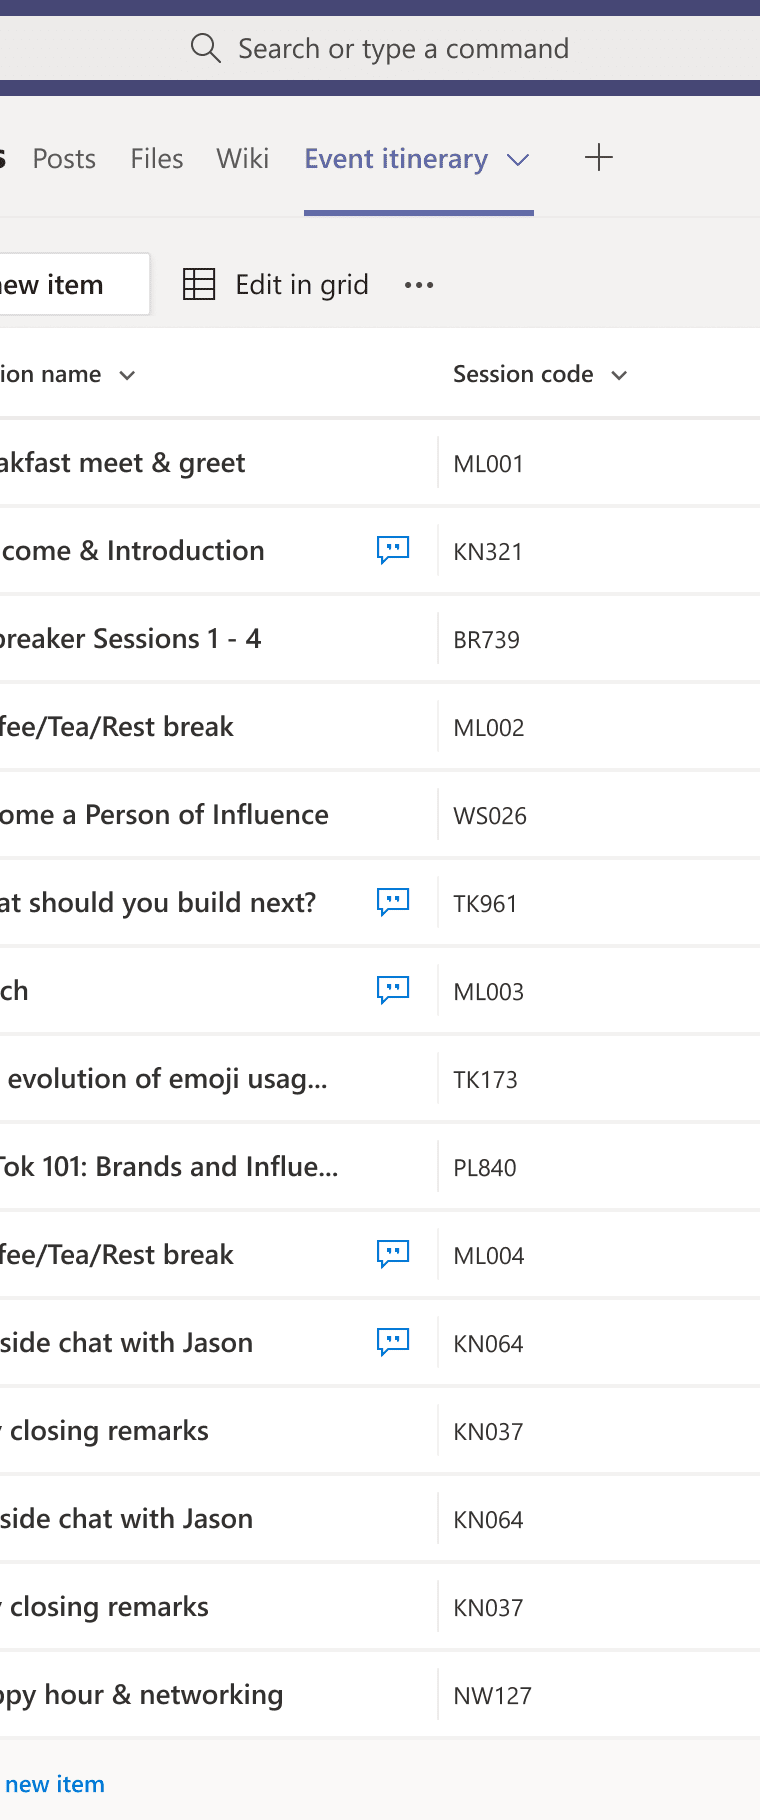Click the Edit in grid table icon
760x1820 pixels.
[199, 285]
